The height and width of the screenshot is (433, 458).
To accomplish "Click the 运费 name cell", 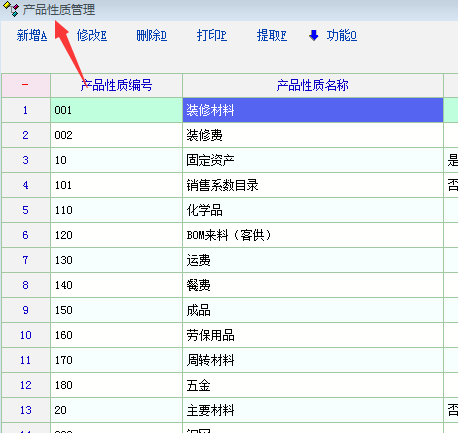I will pos(313,260).
